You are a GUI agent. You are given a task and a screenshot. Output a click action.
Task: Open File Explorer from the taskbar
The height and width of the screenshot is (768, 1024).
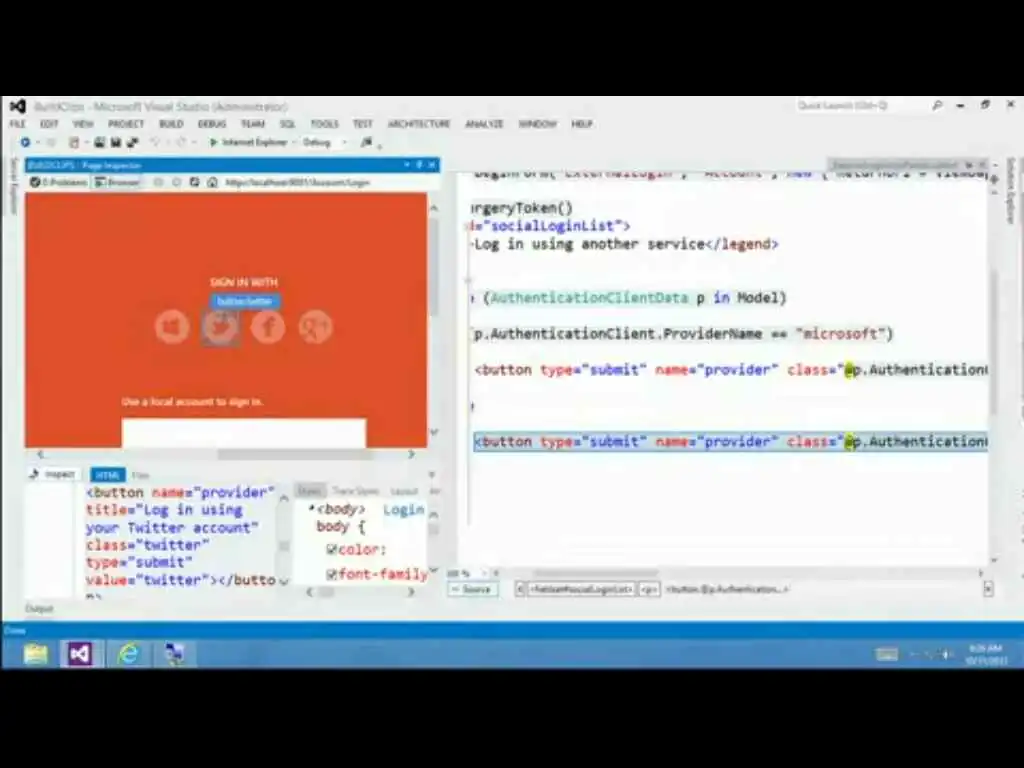36,654
